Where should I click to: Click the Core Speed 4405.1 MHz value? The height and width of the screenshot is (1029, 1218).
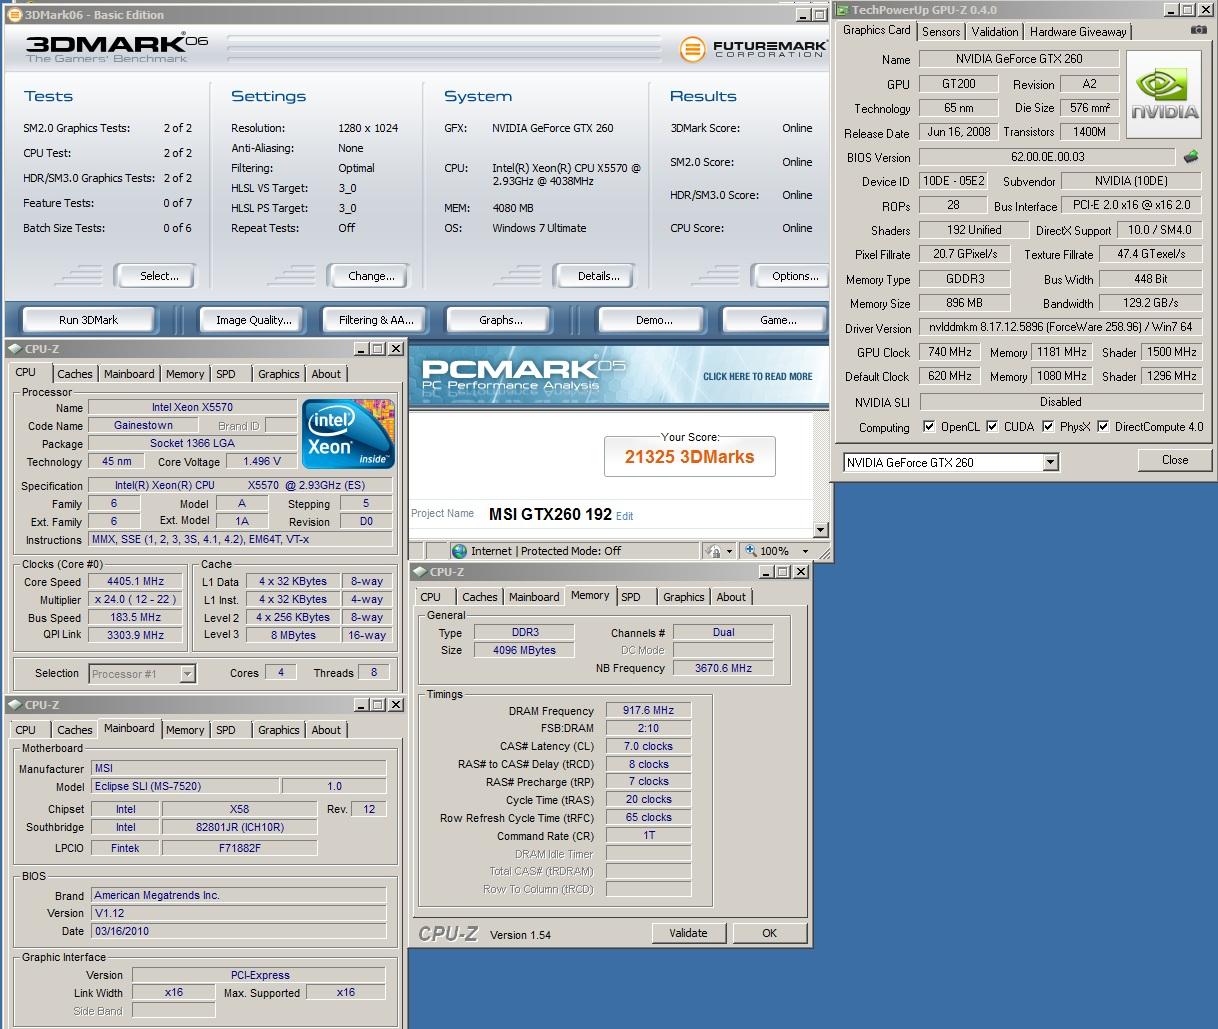pyautogui.click(x=136, y=582)
